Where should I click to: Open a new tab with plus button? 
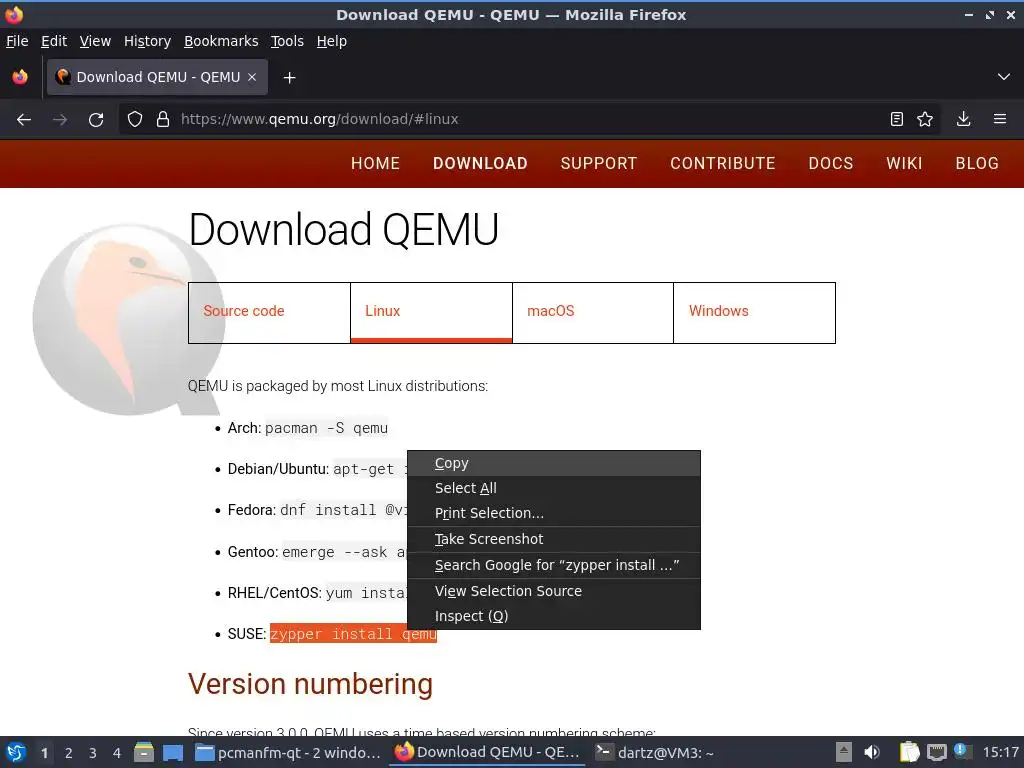[x=289, y=78]
